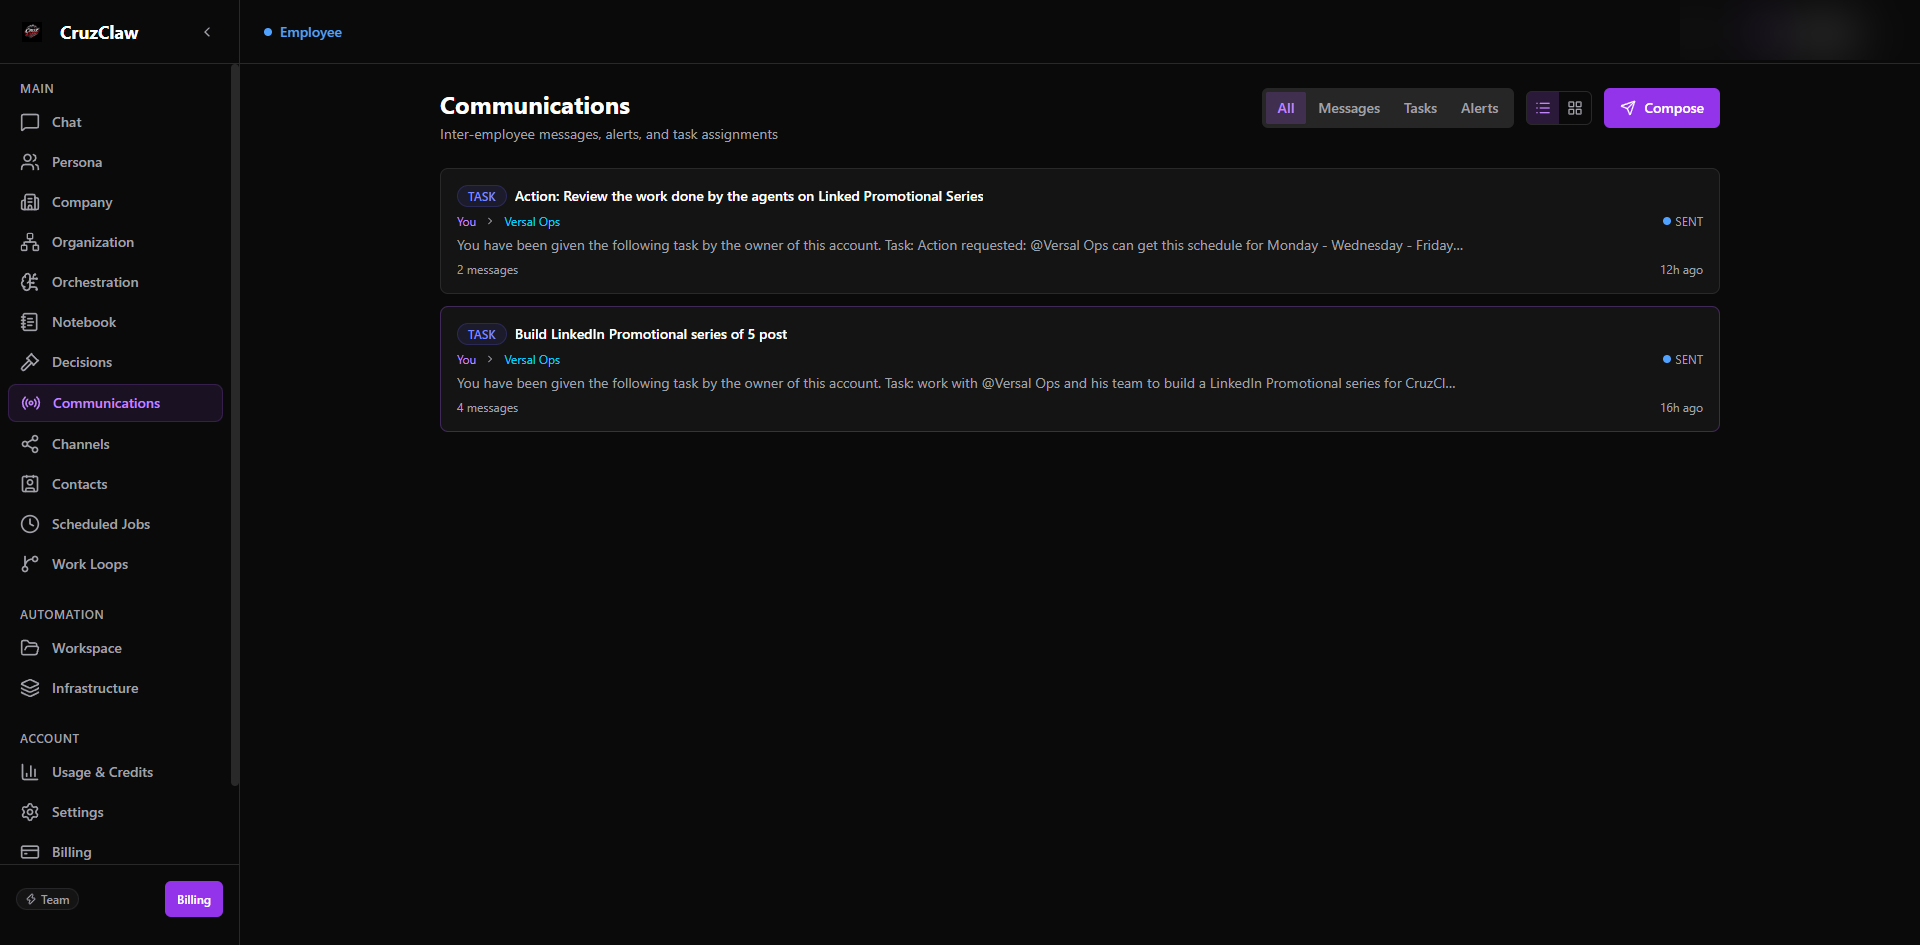Open the Workspace folder icon

tap(30, 648)
